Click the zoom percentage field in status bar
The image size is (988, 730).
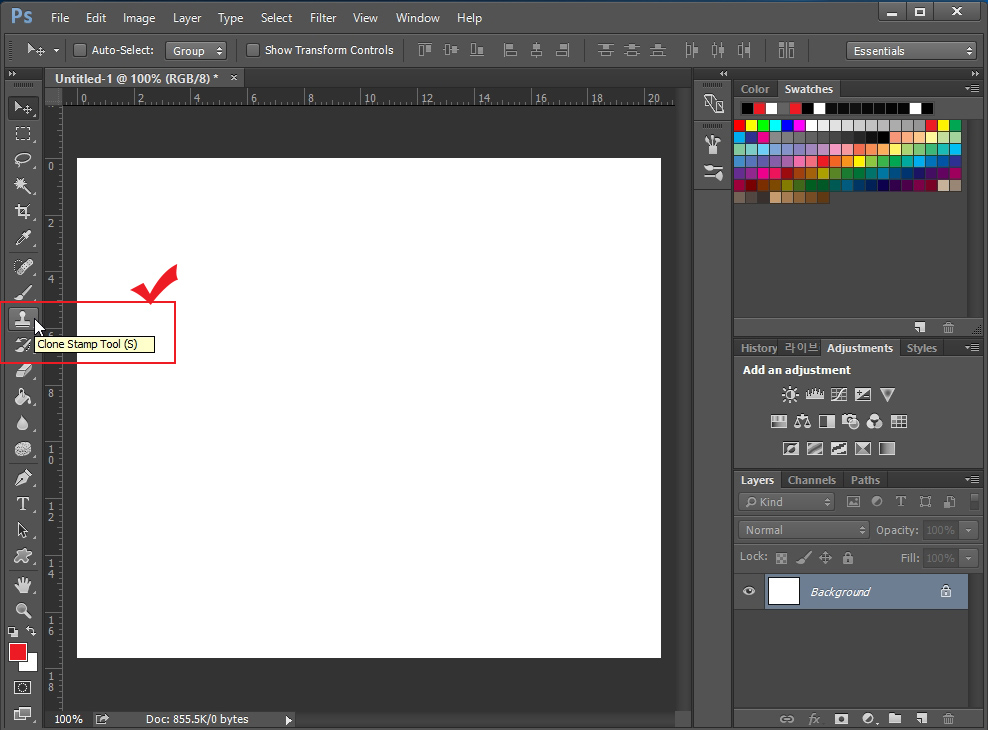pyautogui.click(x=69, y=719)
